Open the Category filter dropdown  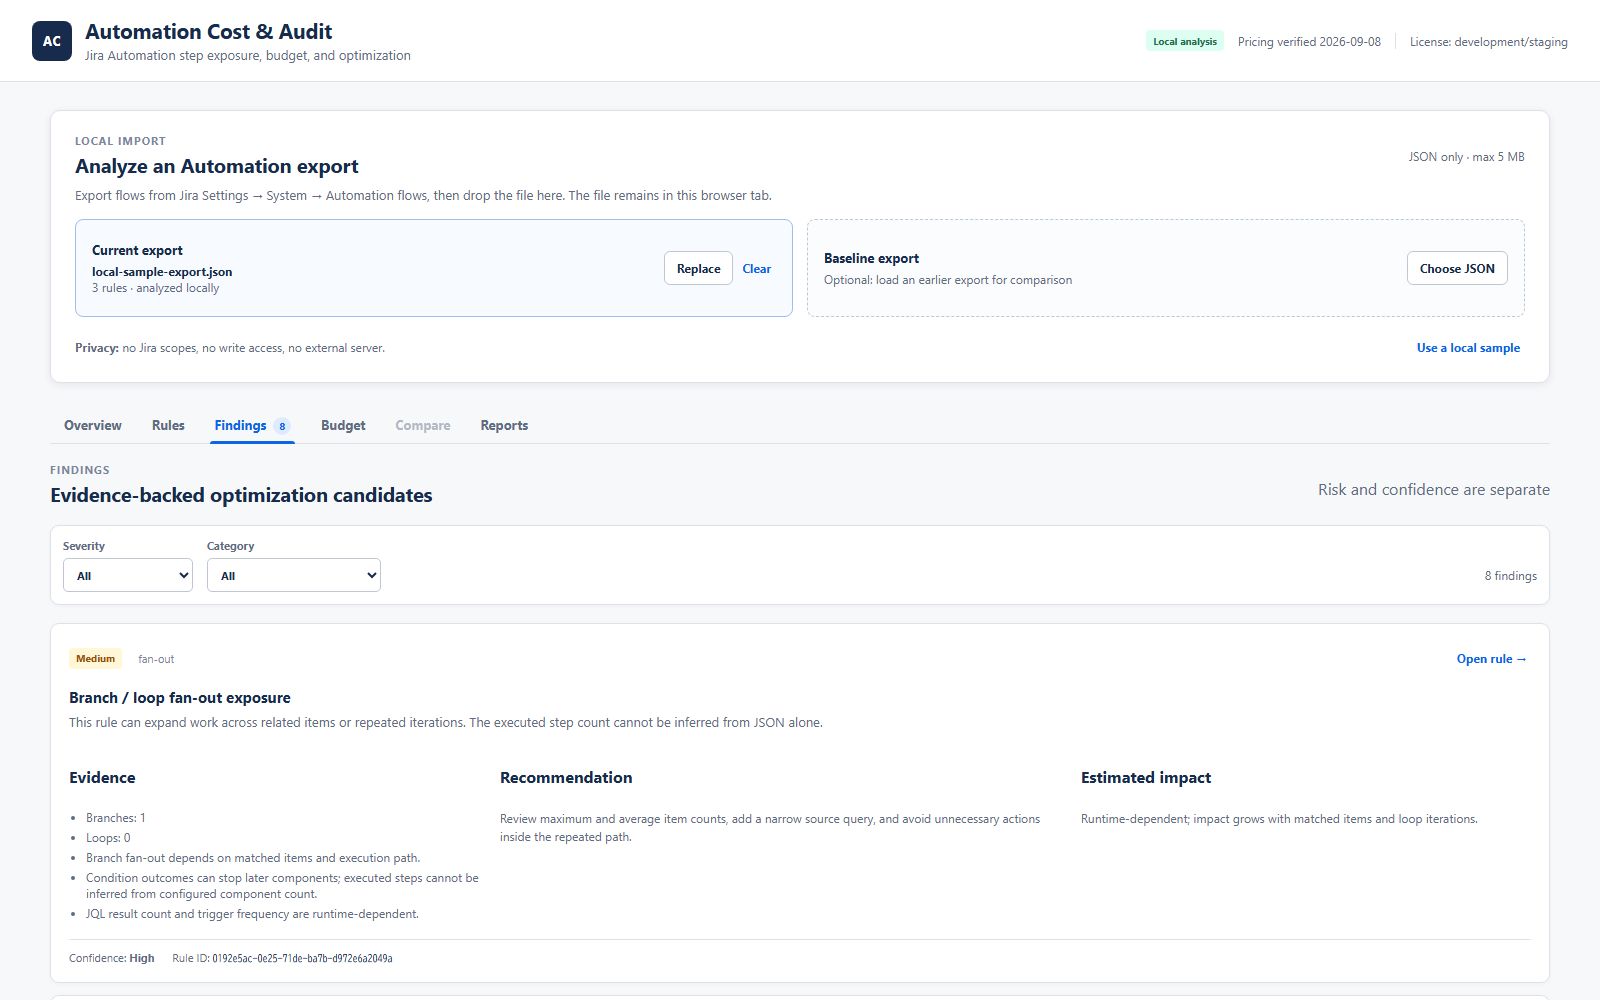(x=294, y=575)
